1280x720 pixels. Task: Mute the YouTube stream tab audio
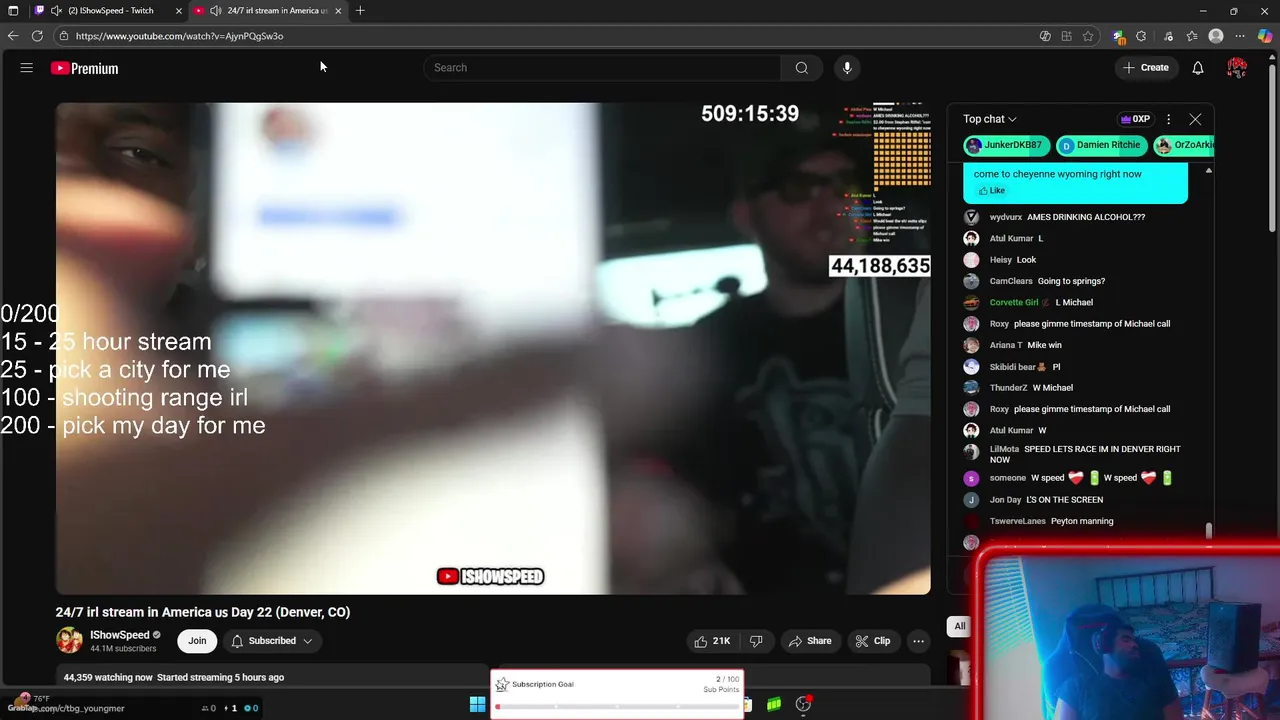(x=215, y=11)
